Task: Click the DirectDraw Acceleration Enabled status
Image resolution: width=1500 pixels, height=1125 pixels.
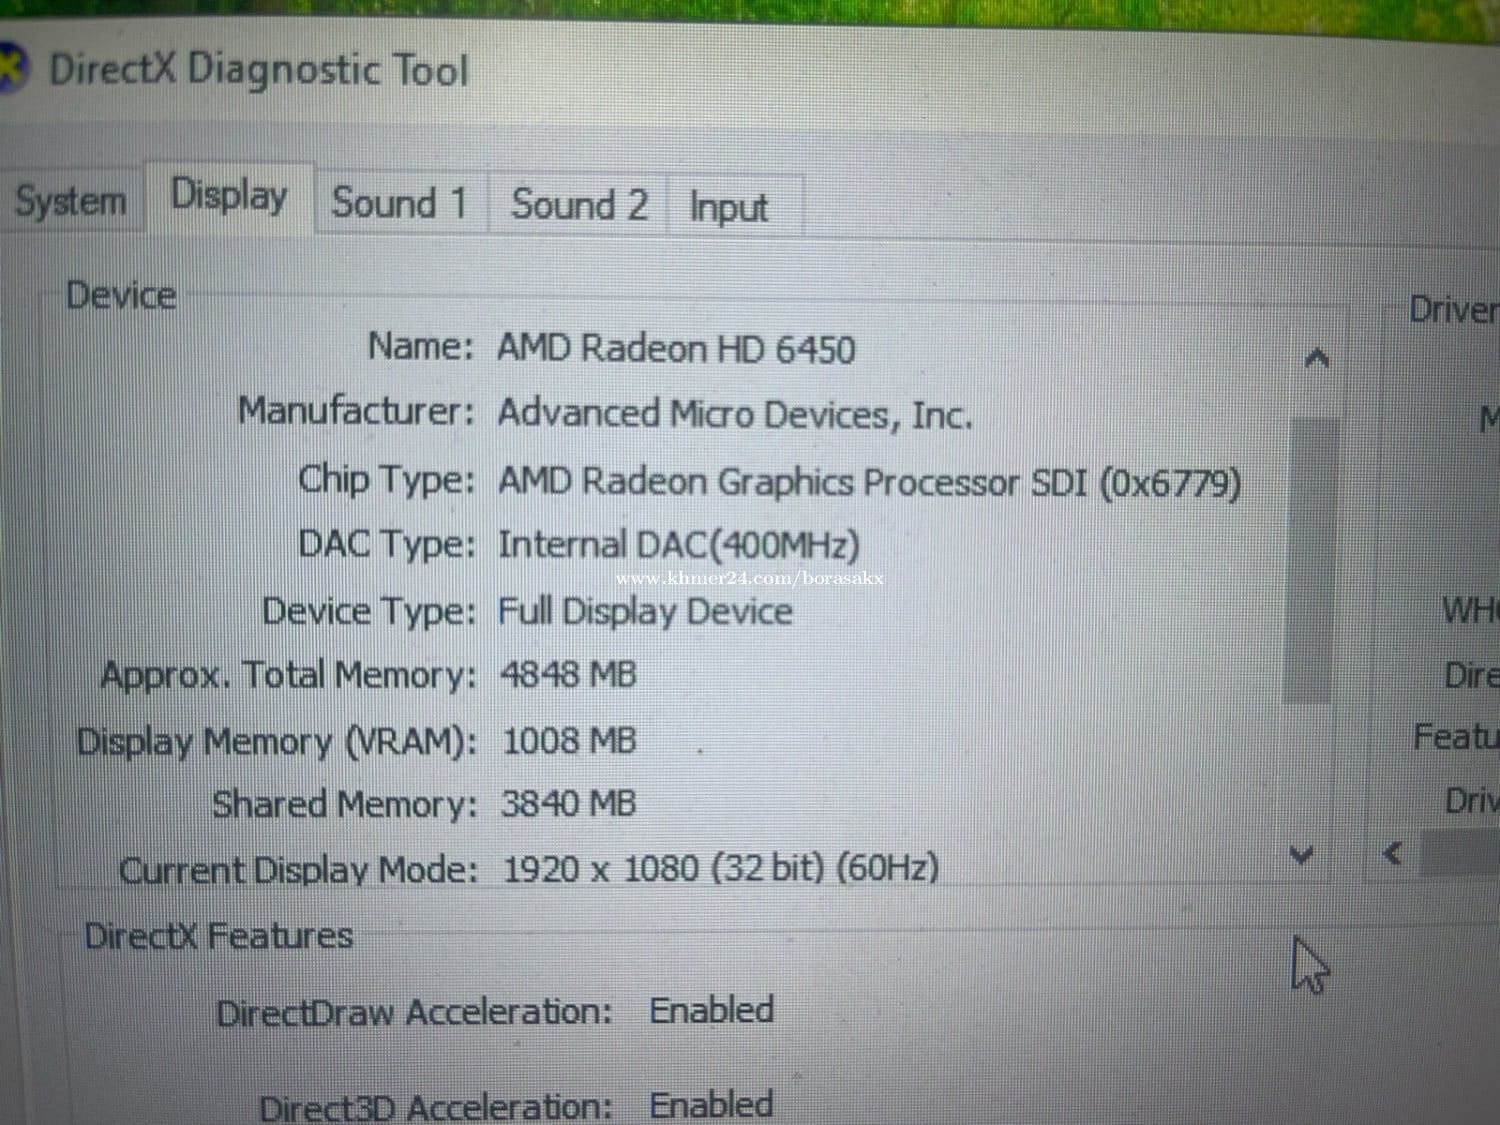Action: (711, 1010)
